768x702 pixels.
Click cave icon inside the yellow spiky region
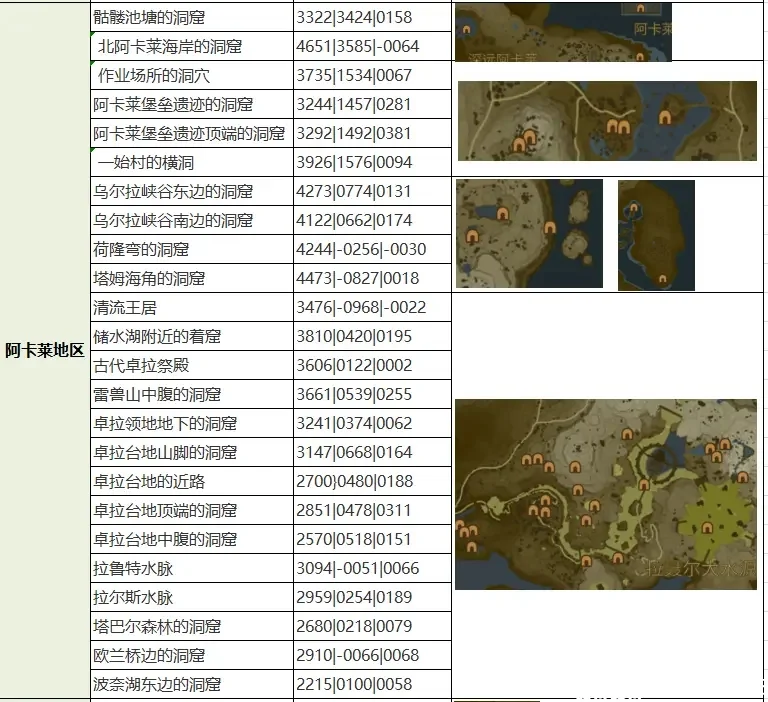[x=708, y=529]
